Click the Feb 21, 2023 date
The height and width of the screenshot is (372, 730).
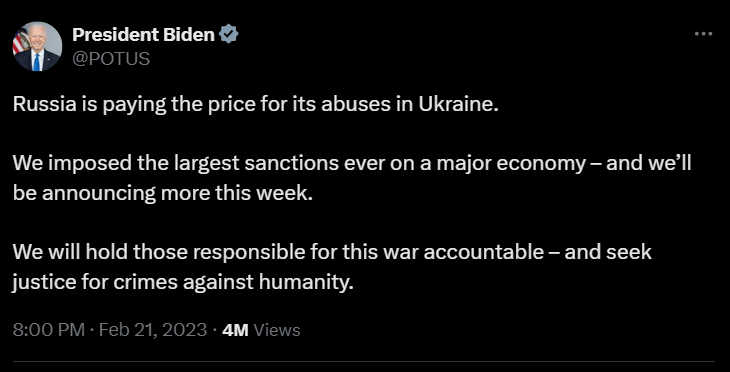click(153, 330)
